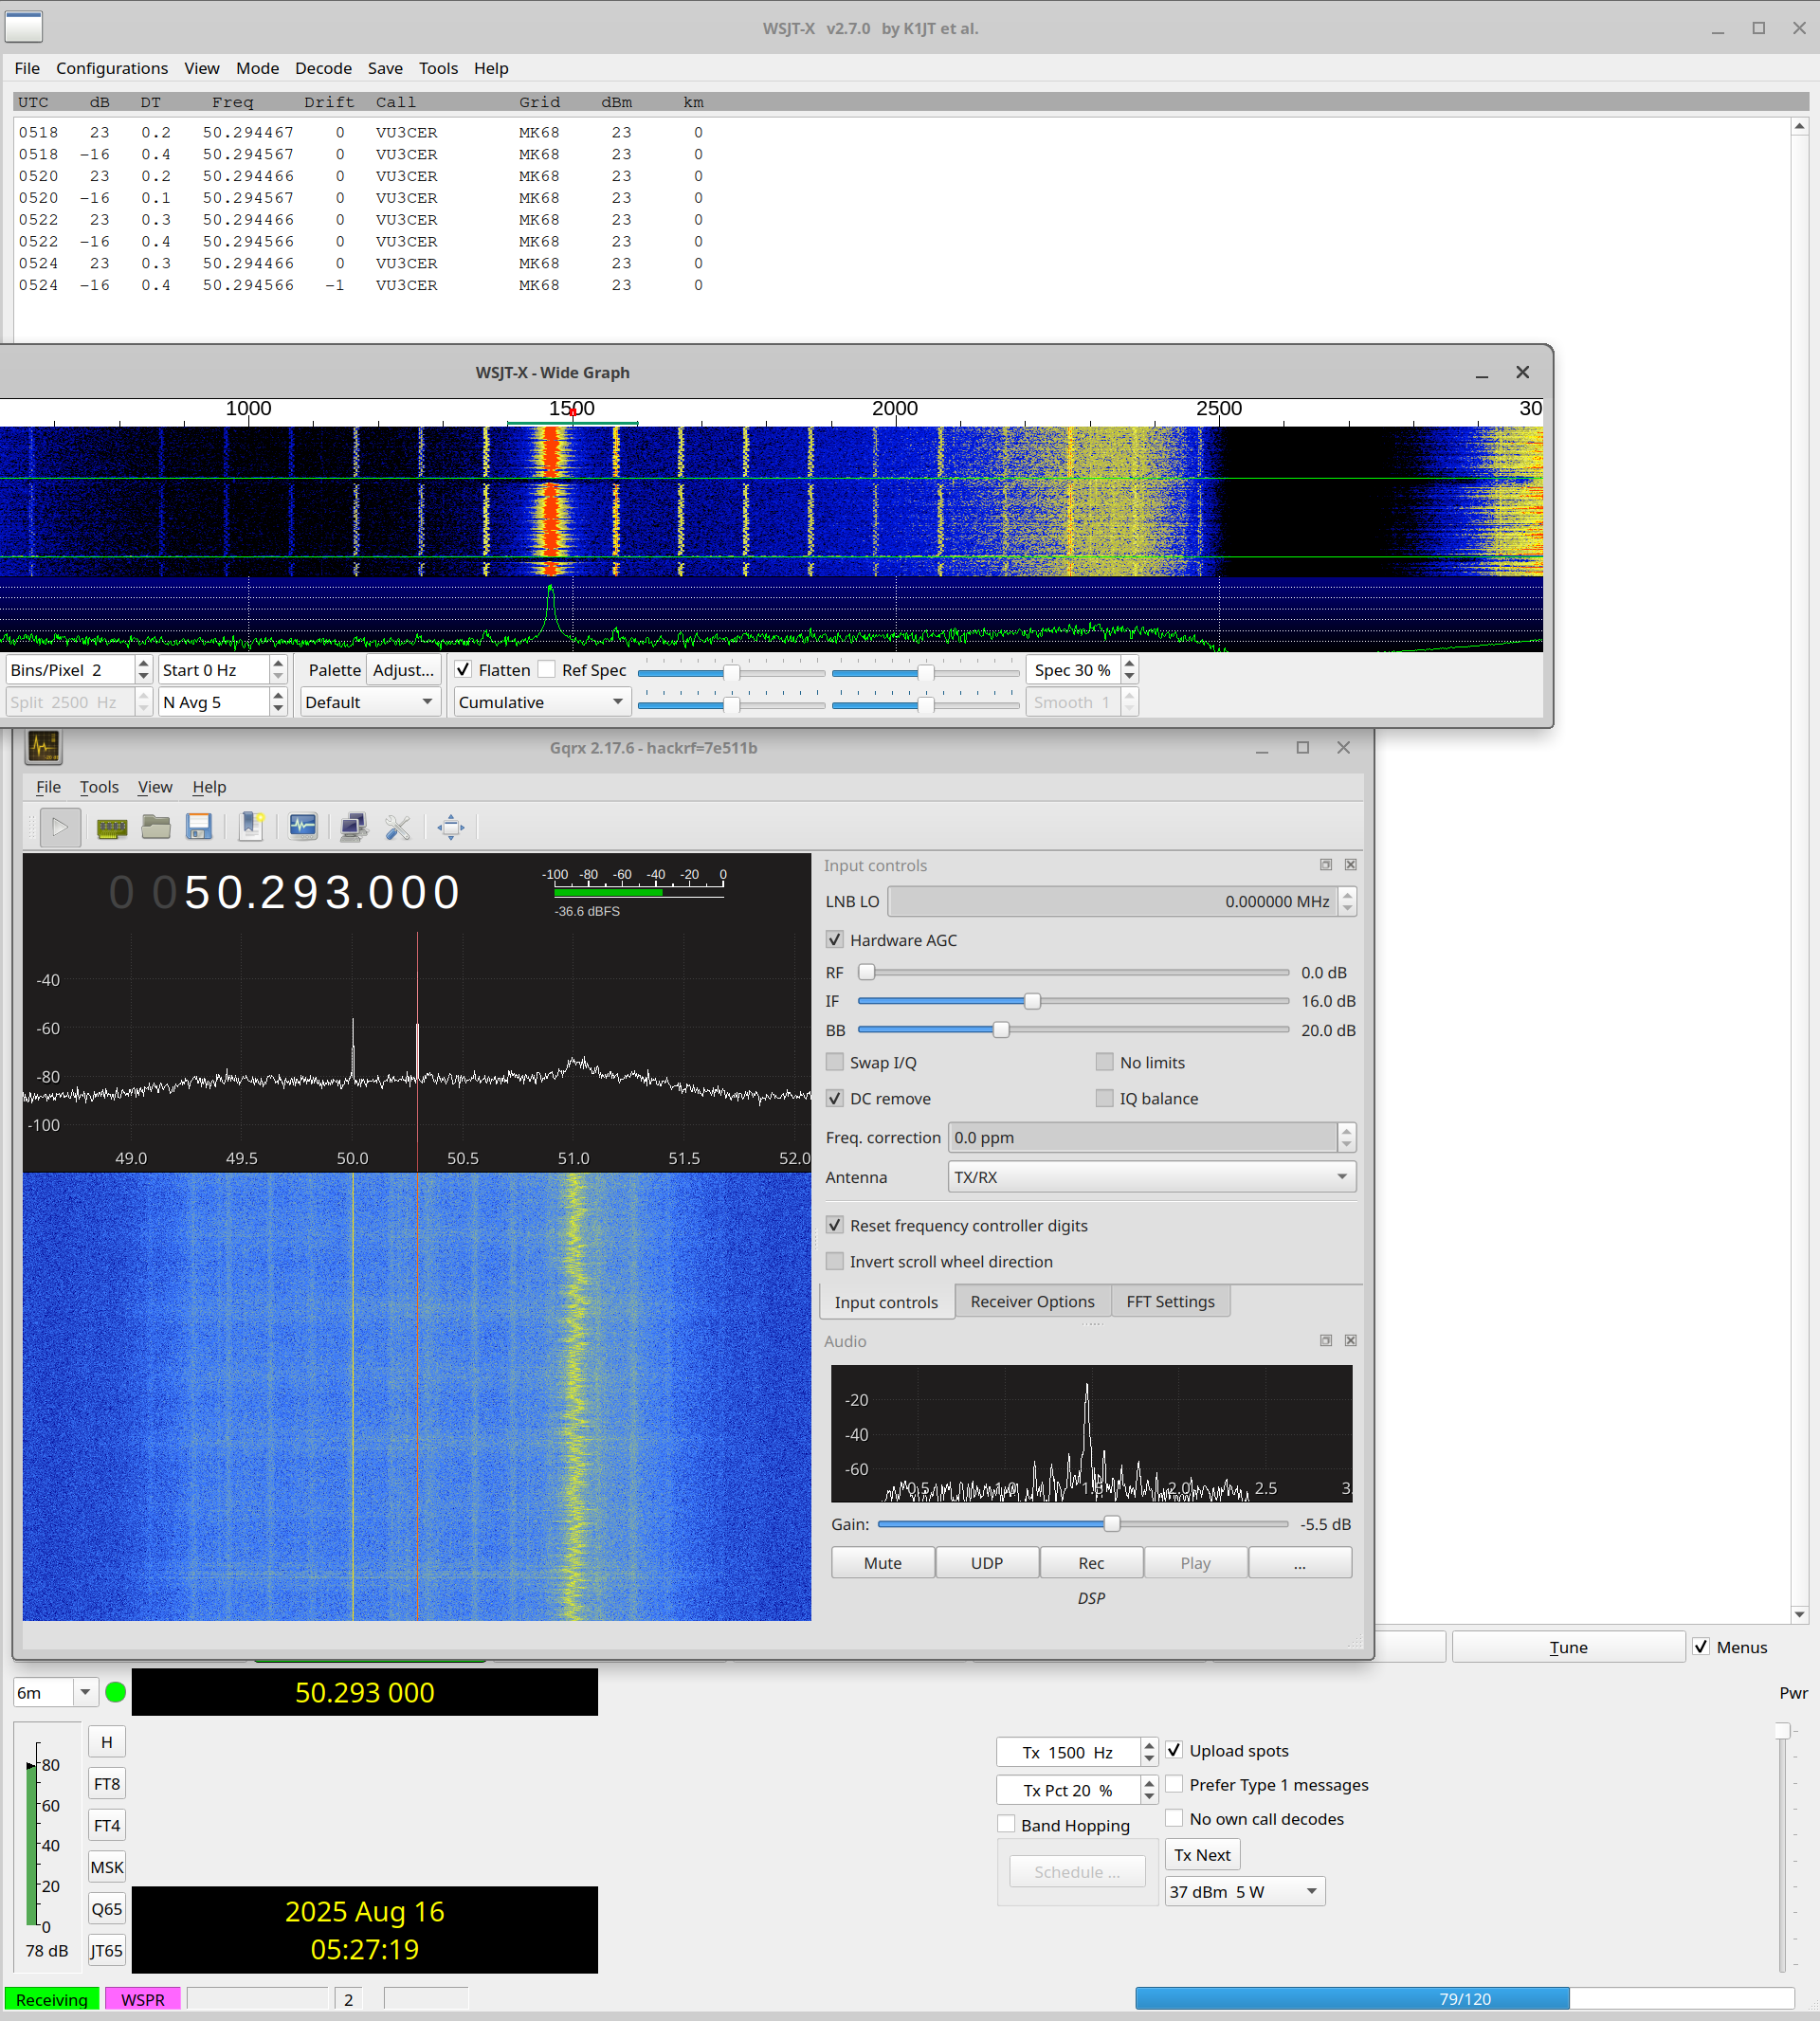Enable the Ref Spec checkbox
The image size is (1820, 2021).
point(547,669)
